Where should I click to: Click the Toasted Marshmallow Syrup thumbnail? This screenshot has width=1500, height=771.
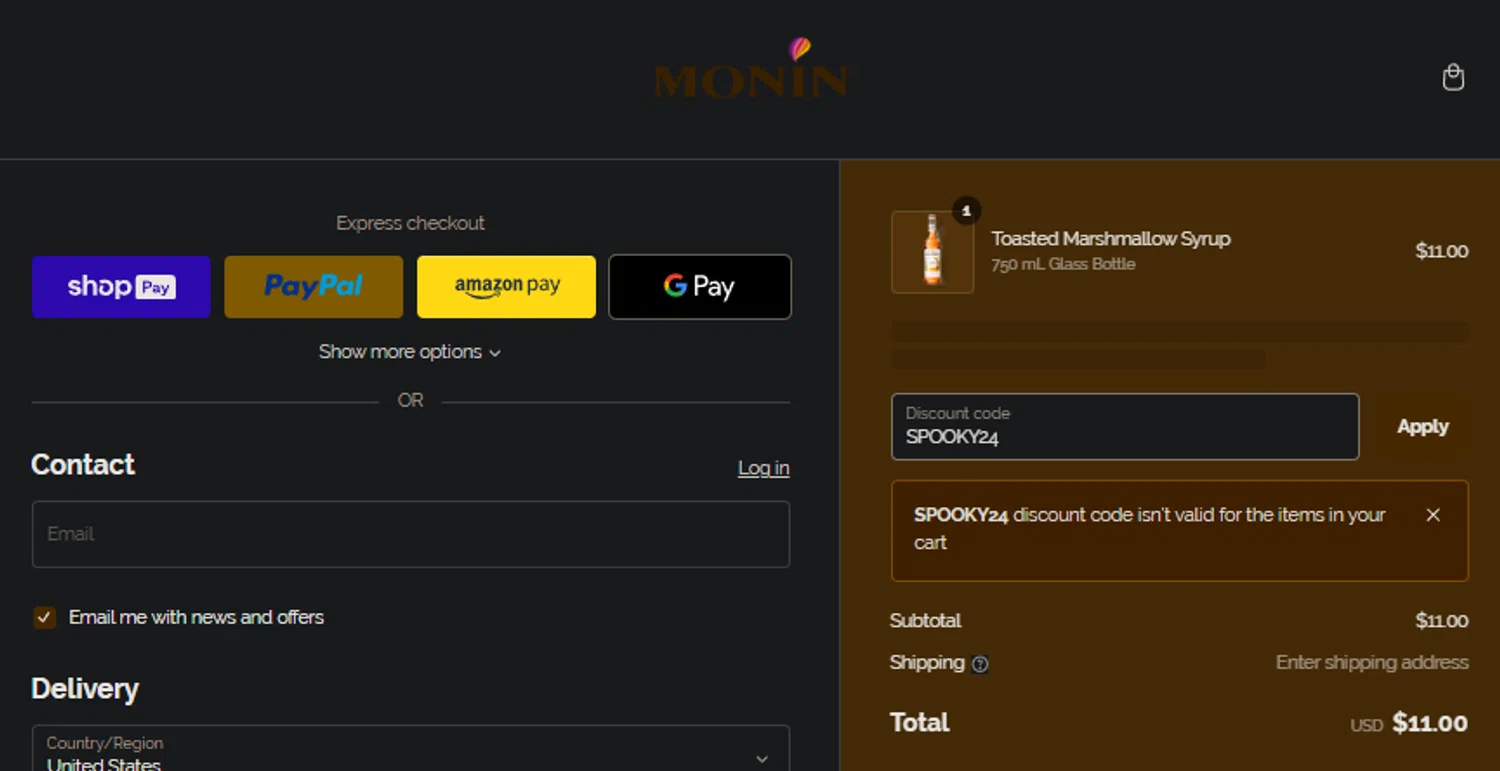(933, 252)
